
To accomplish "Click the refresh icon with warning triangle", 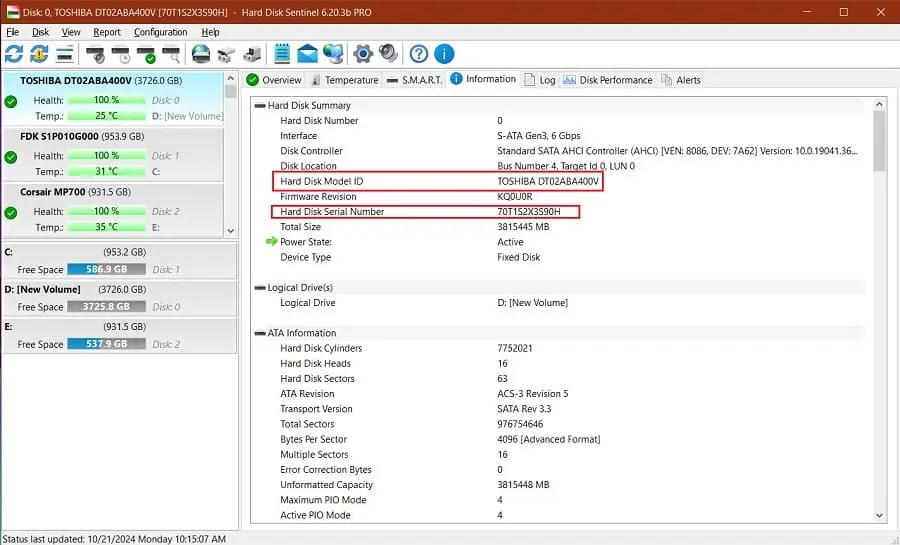I will (x=39, y=54).
